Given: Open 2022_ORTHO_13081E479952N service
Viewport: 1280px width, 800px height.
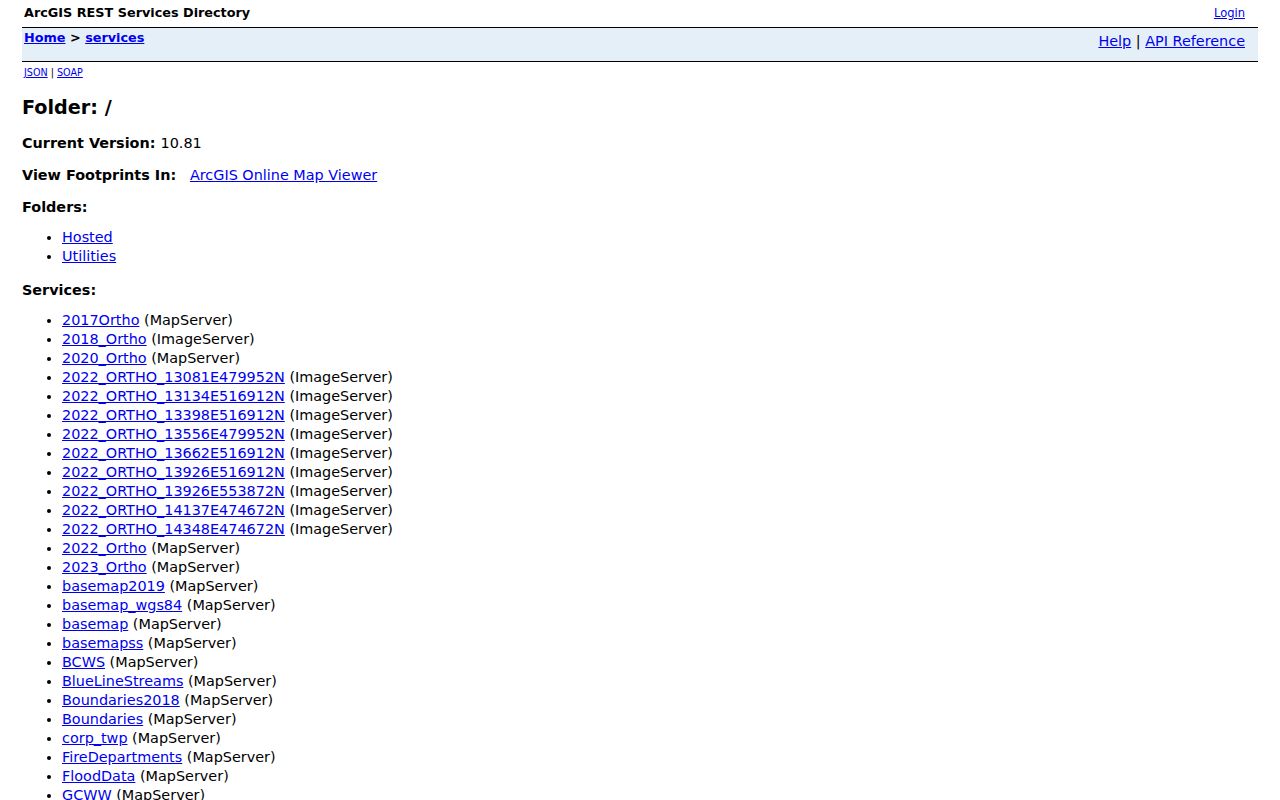Looking at the screenshot, I should [x=173, y=377].
